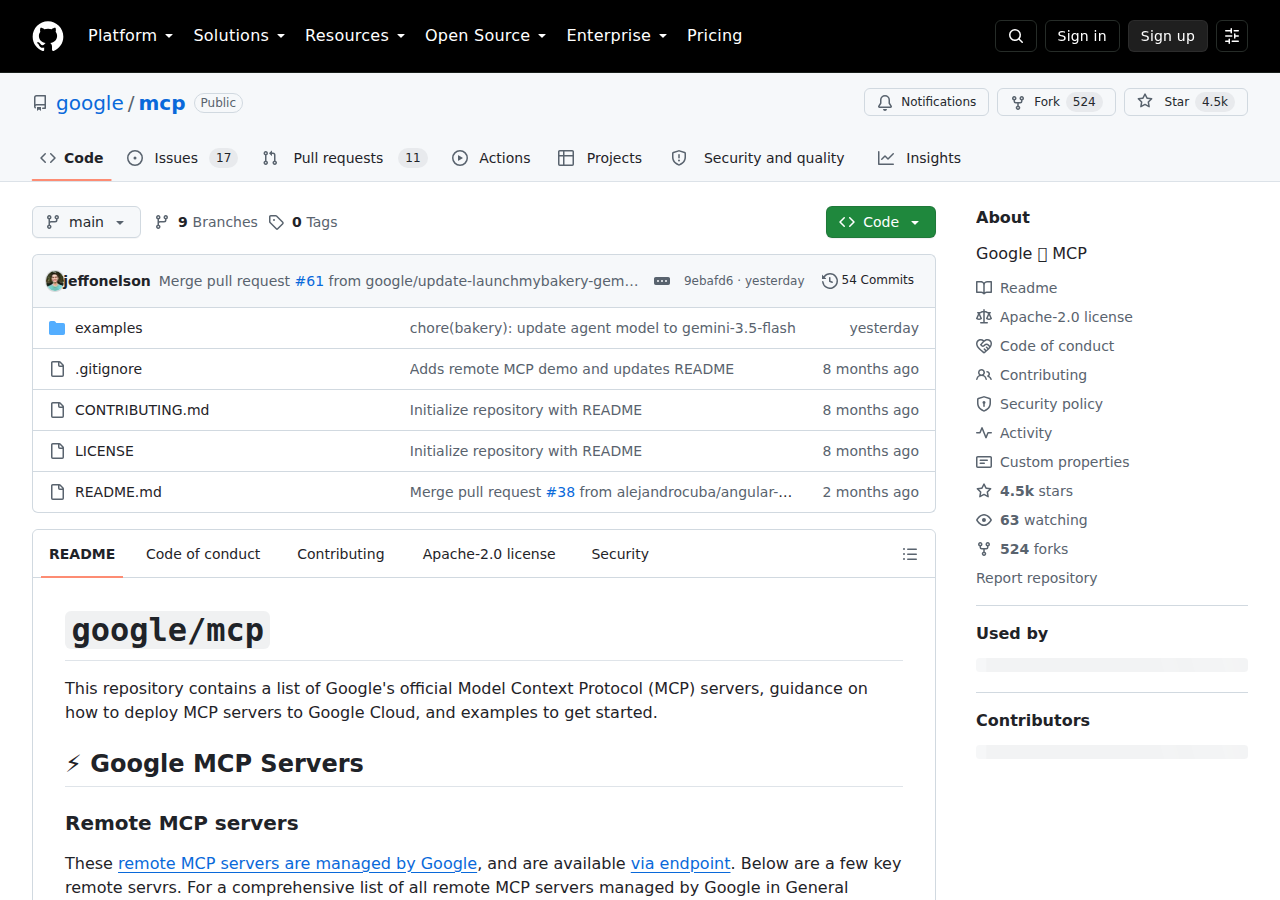Click the branches icon next to 9 Branches
This screenshot has height=900, width=1280.
click(162, 222)
